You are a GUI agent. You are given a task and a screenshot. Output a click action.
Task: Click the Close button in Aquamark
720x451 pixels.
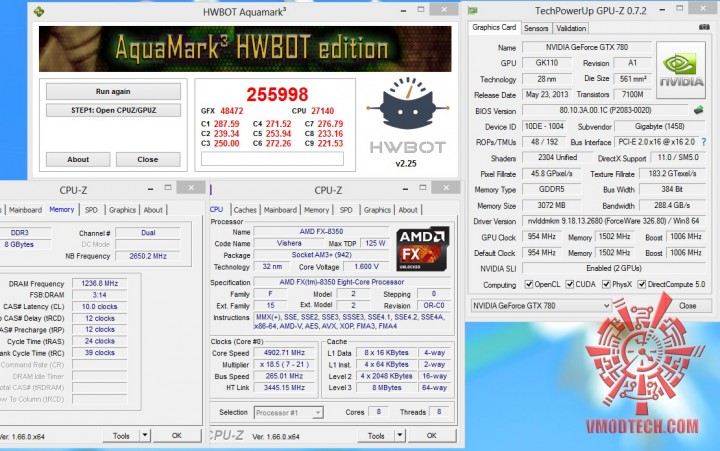click(x=148, y=159)
